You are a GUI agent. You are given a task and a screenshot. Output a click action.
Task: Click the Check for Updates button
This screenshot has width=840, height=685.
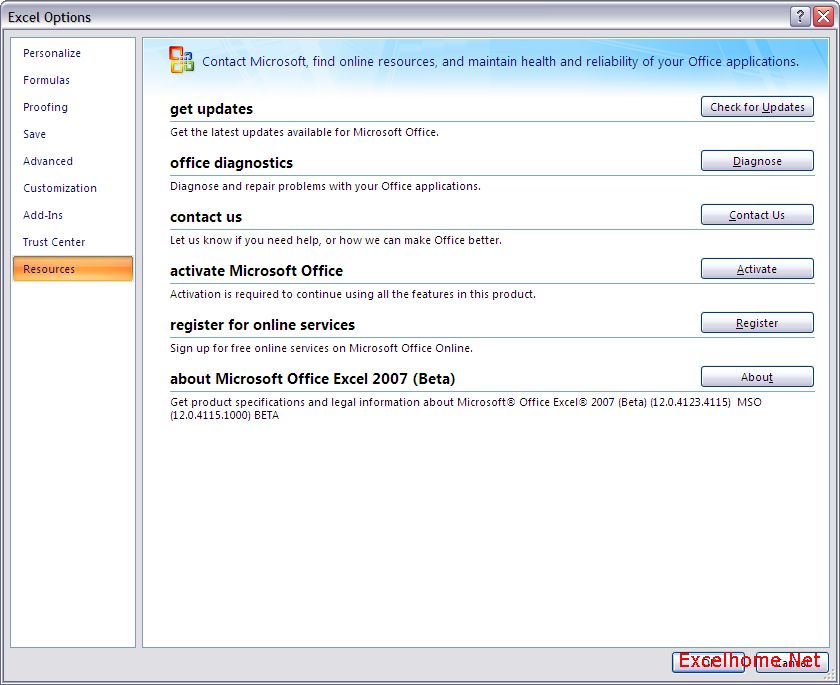click(x=757, y=107)
